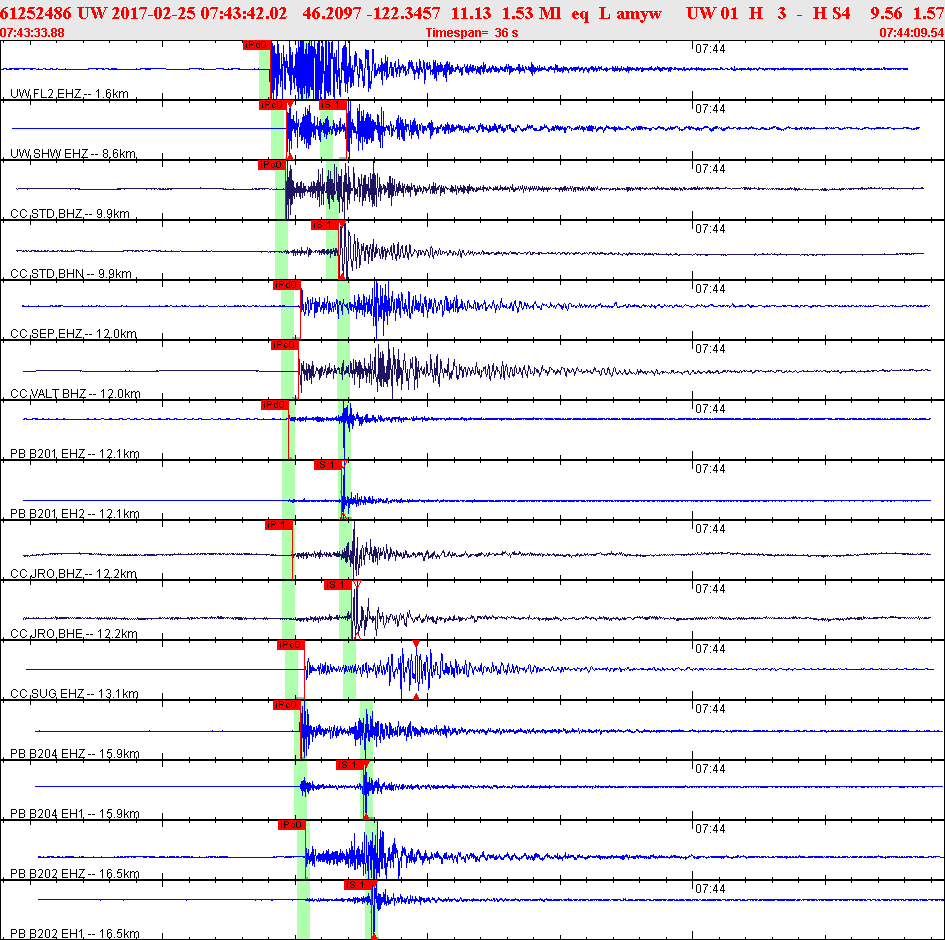Click the PB B202 EHZ -- 16.5km label
Viewport: 945px width, 940px height.
(x=75, y=873)
